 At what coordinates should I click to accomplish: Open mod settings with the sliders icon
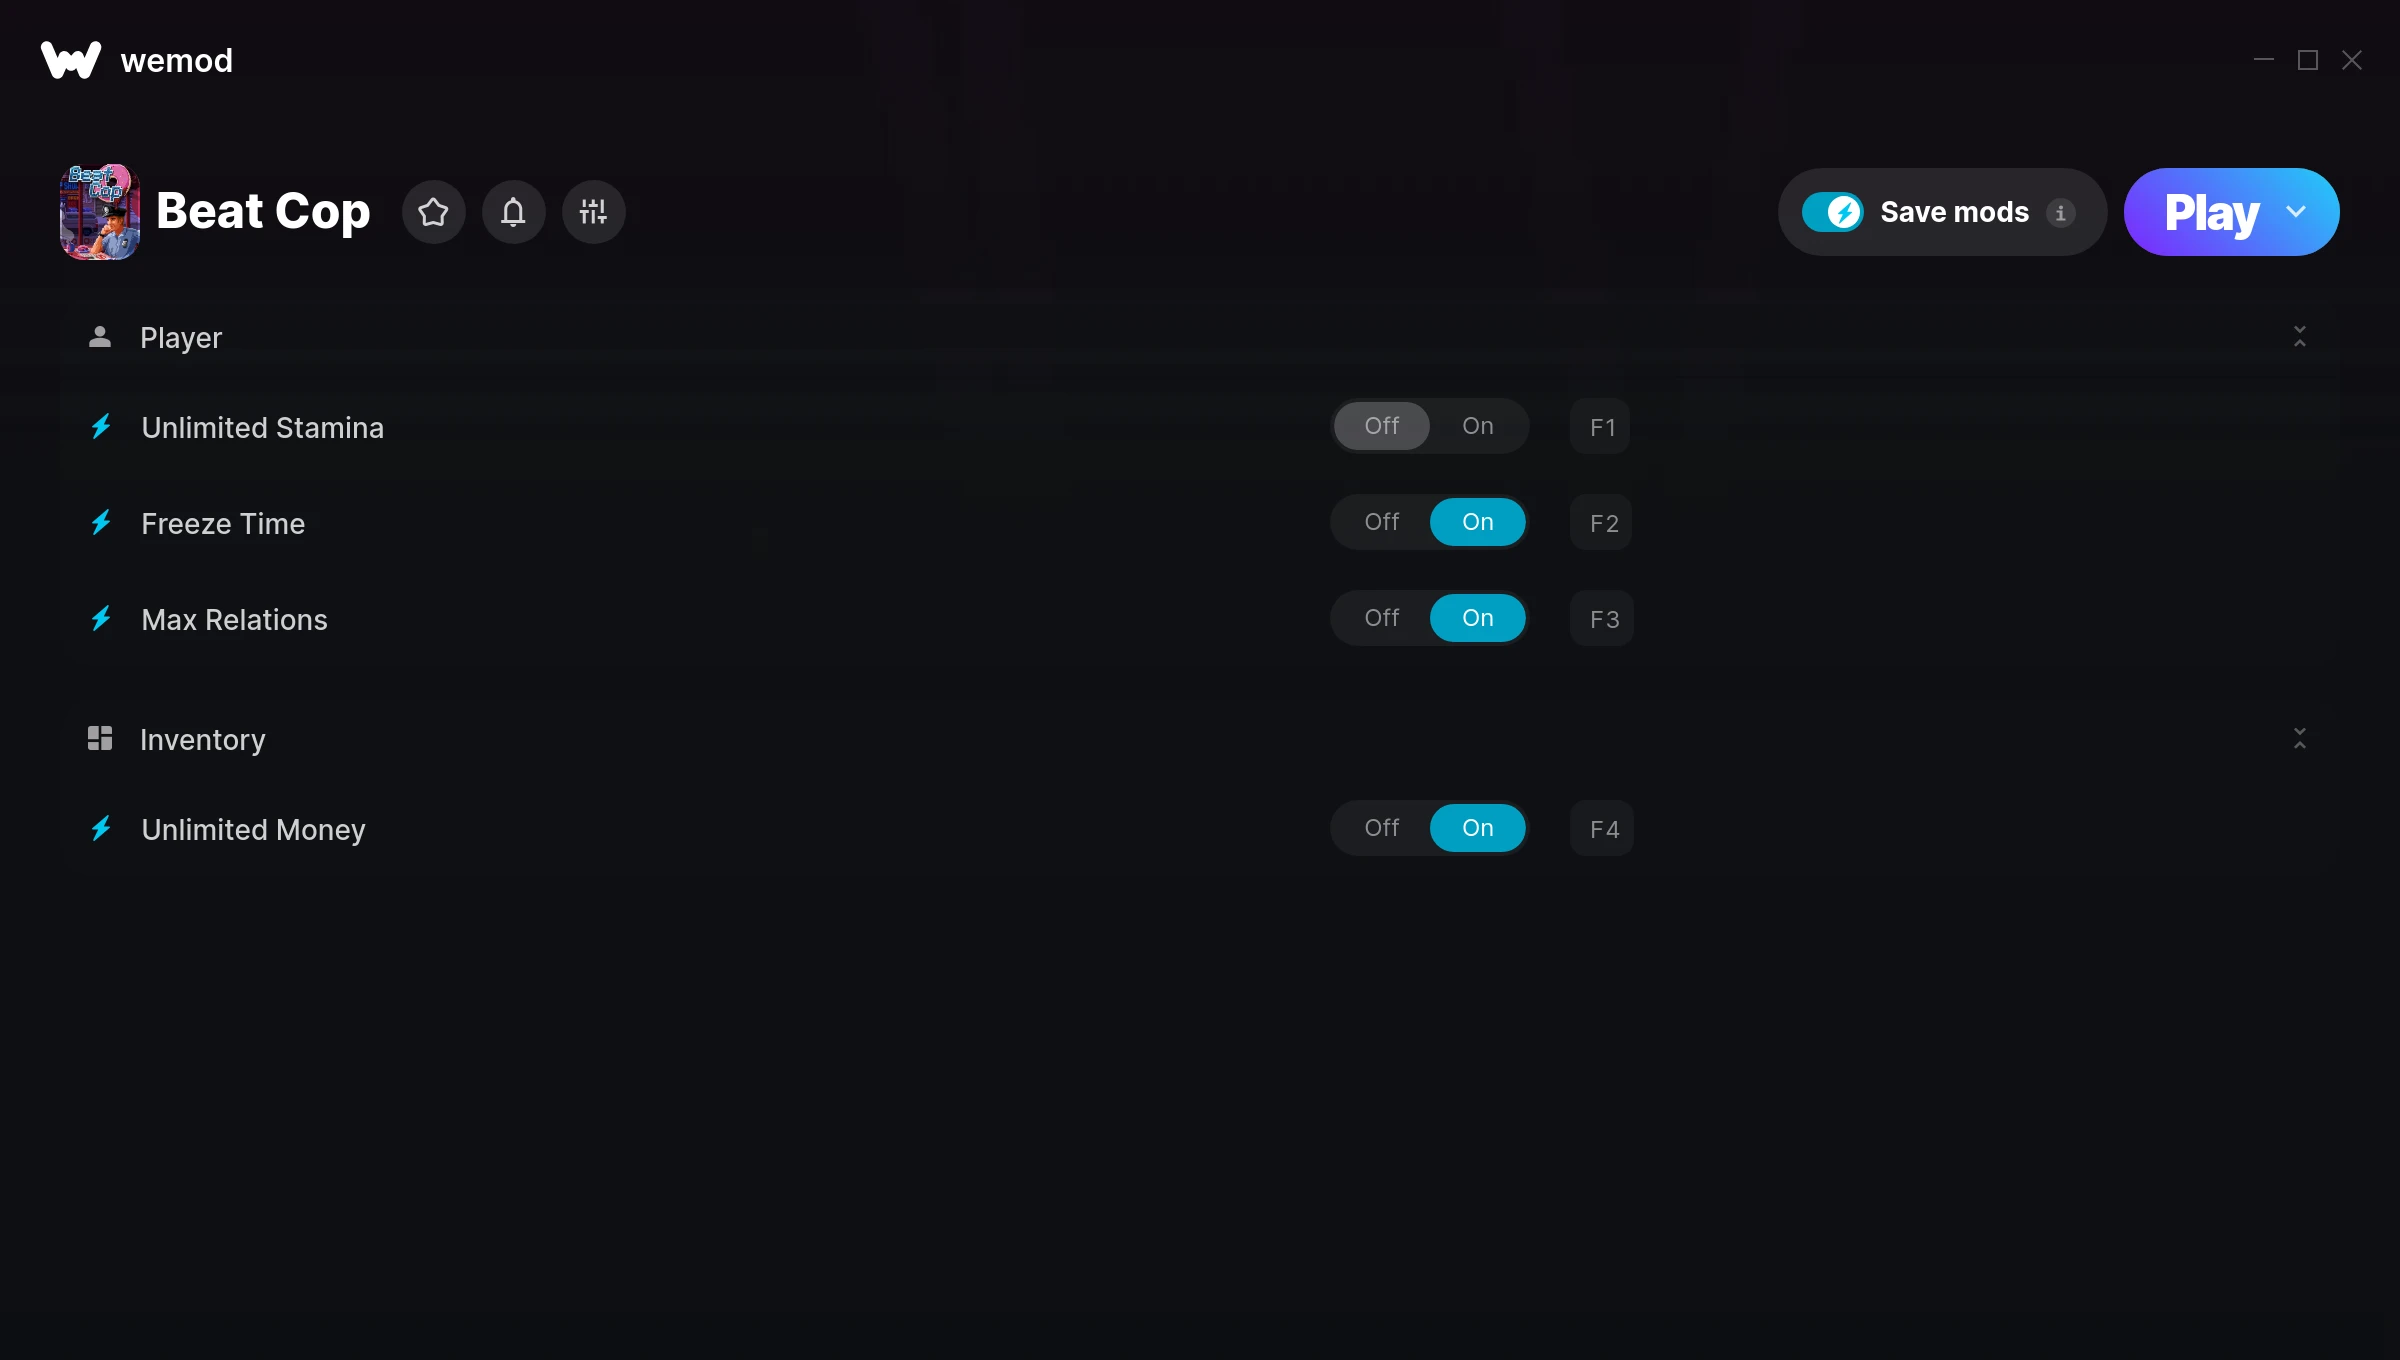593,212
